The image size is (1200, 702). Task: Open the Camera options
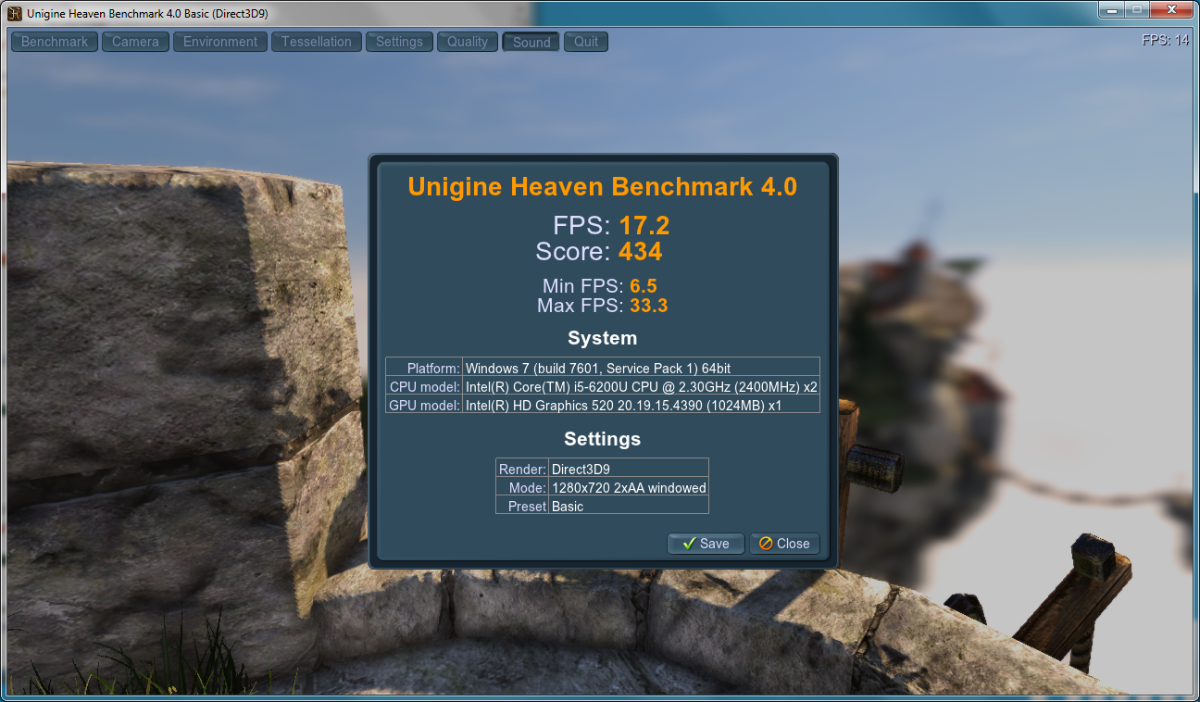tap(135, 42)
